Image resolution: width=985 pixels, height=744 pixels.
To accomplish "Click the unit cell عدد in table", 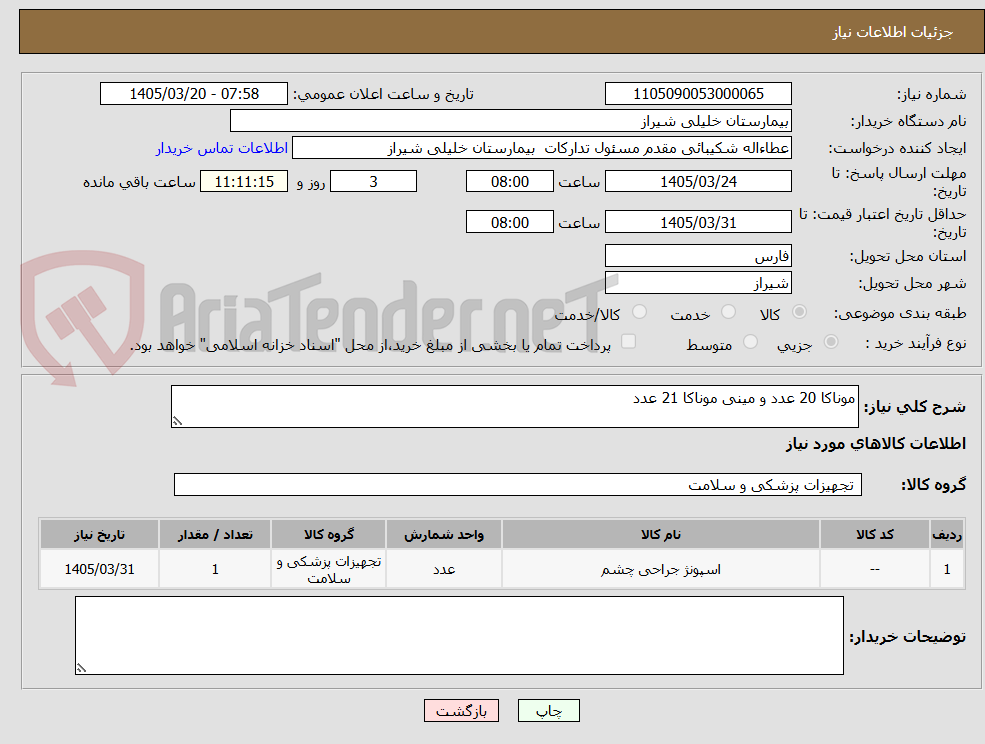I will (444, 569).
